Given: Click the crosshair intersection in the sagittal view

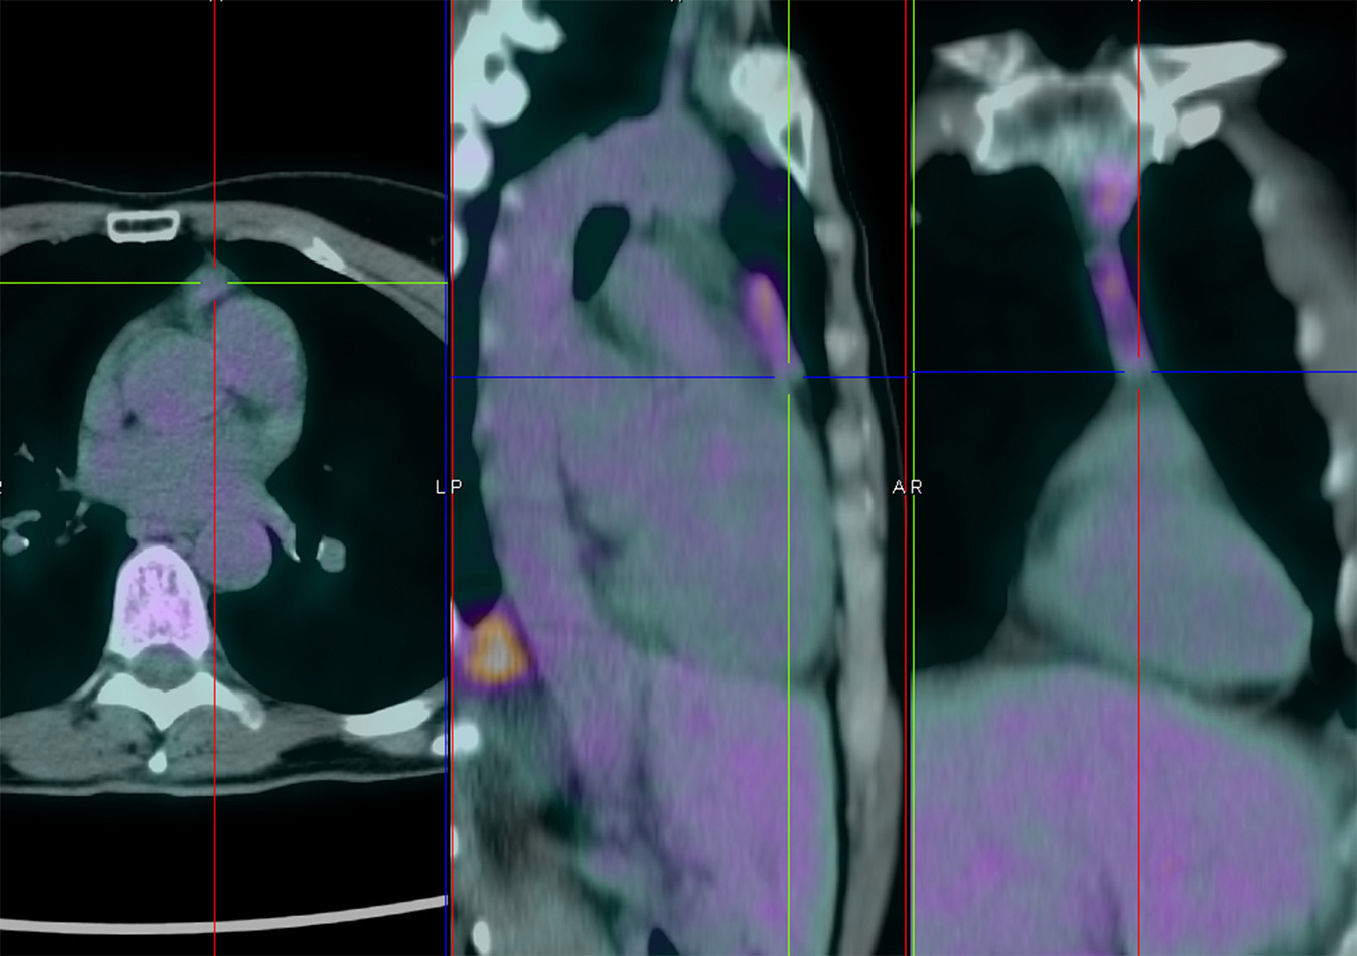Looking at the screenshot, I should point(789,377).
